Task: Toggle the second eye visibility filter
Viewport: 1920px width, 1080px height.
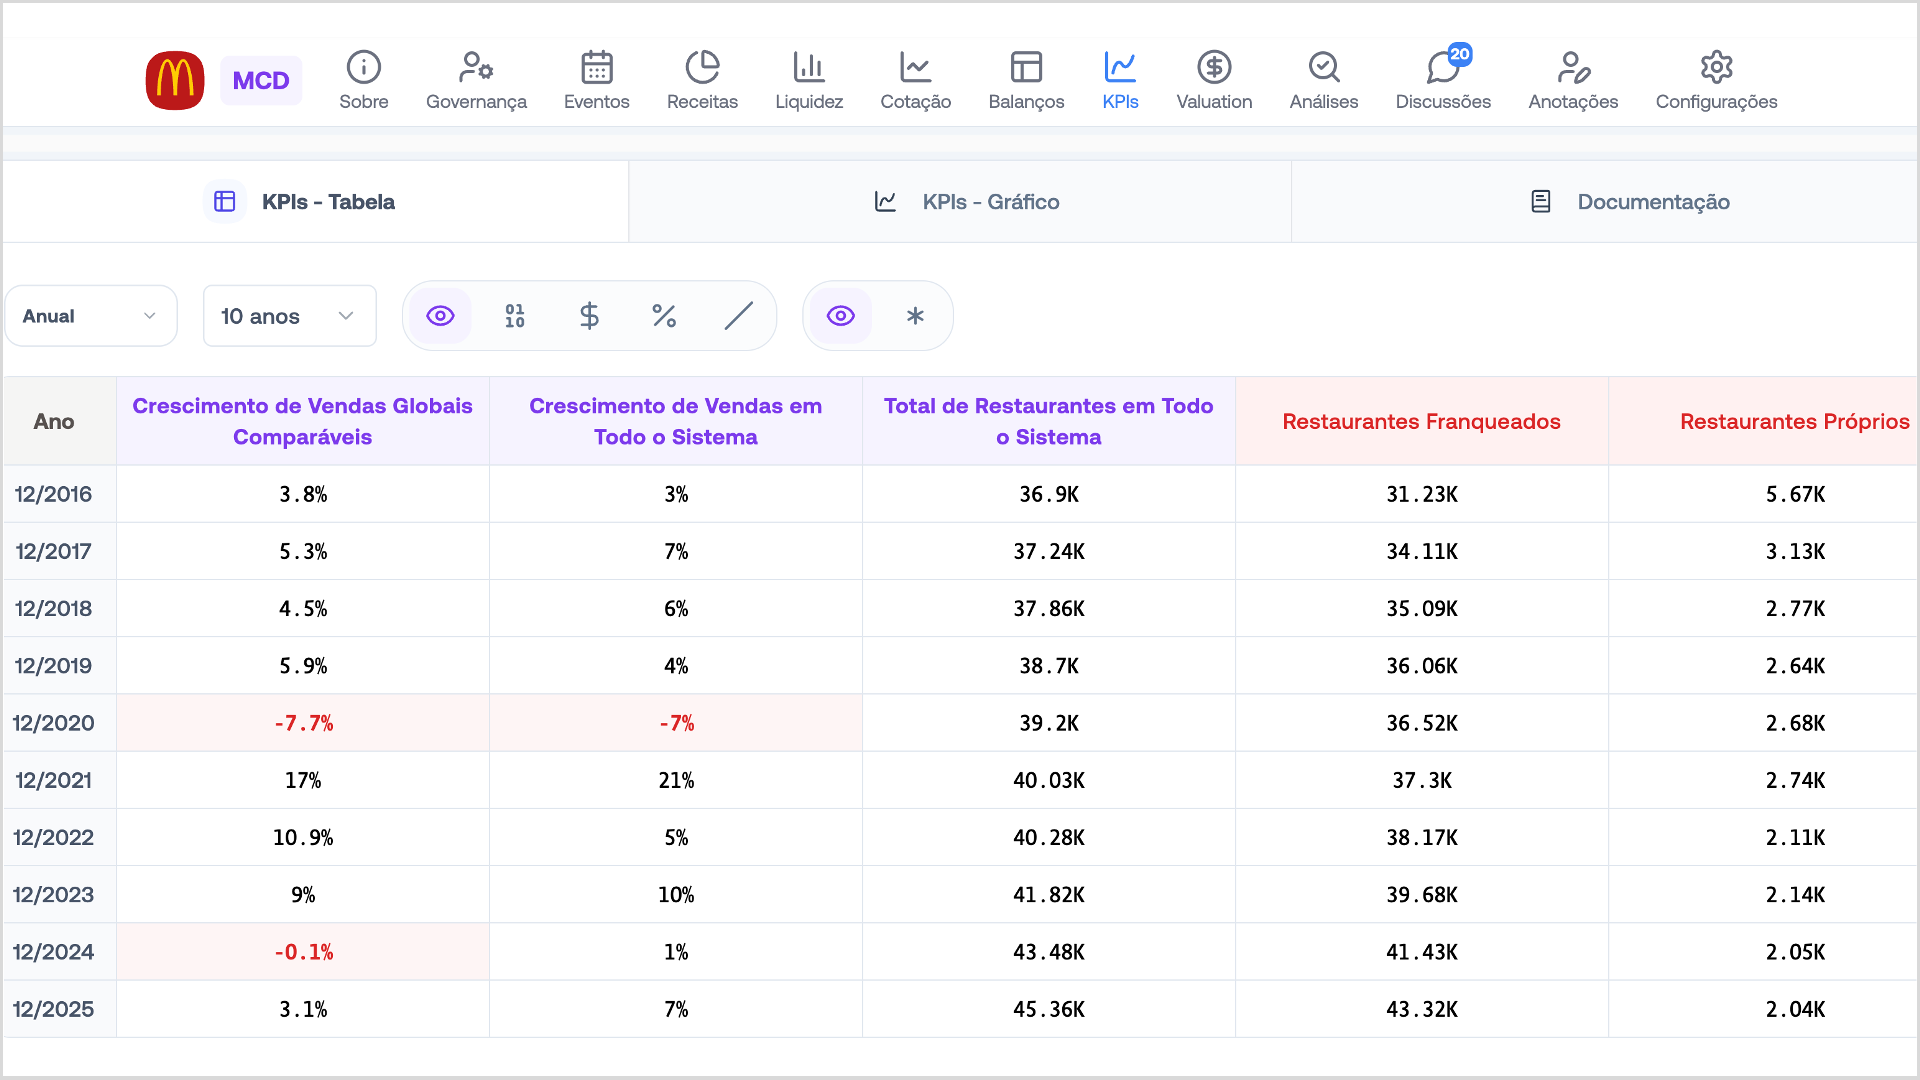Action: 841,316
